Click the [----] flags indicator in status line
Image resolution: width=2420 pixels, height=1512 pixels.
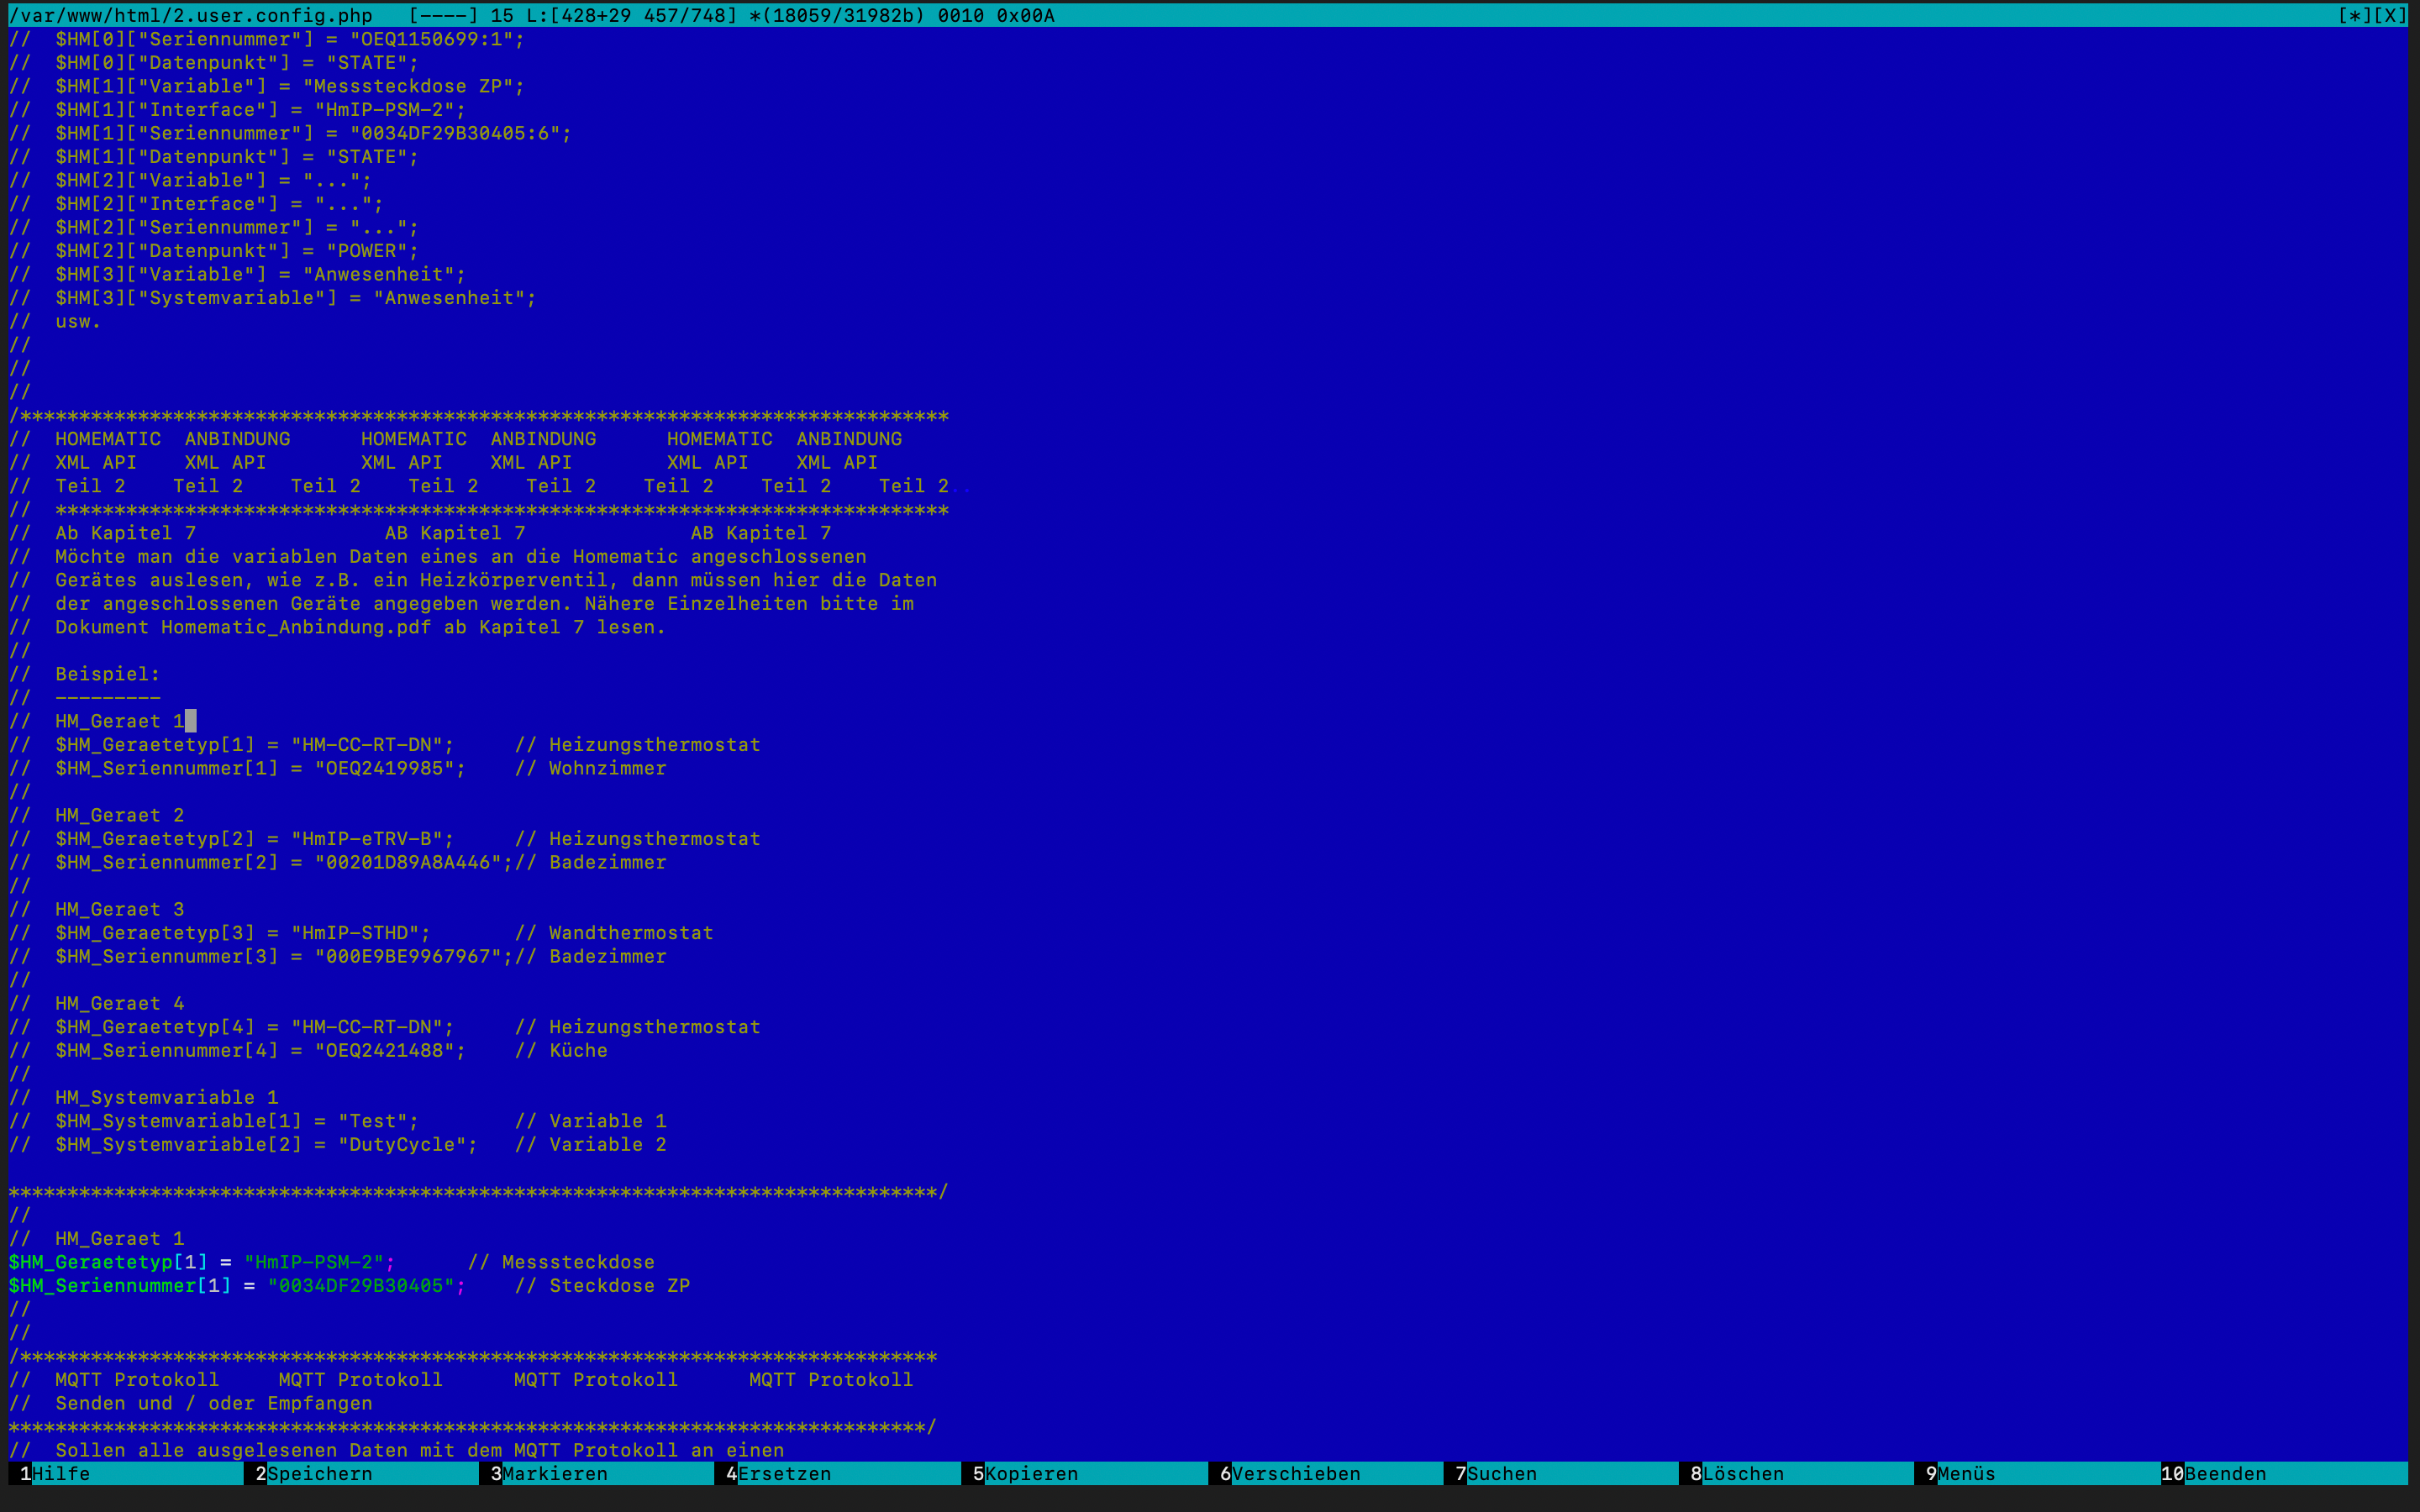click(443, 15)
